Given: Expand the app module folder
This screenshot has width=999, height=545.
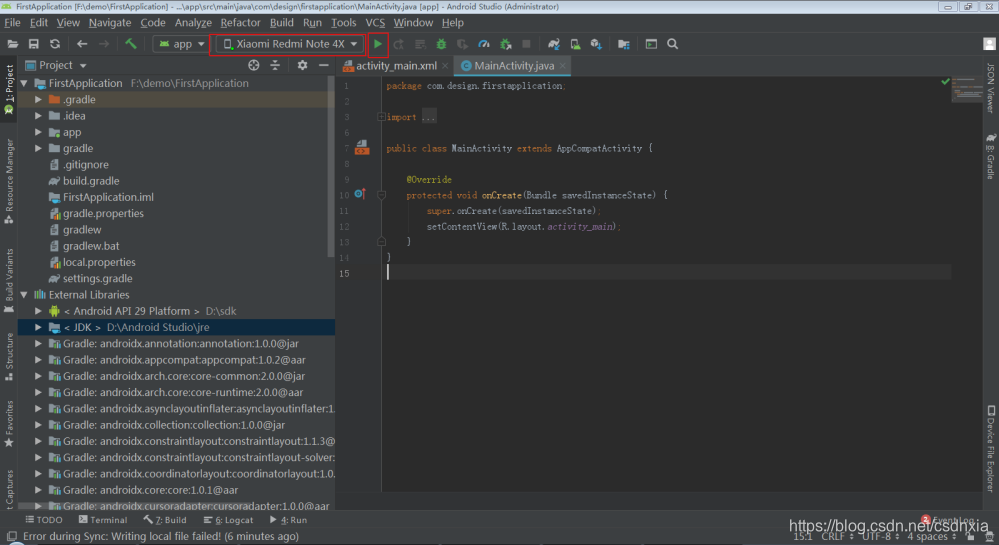Looking at the screenshot, I should tap(38, 132).
